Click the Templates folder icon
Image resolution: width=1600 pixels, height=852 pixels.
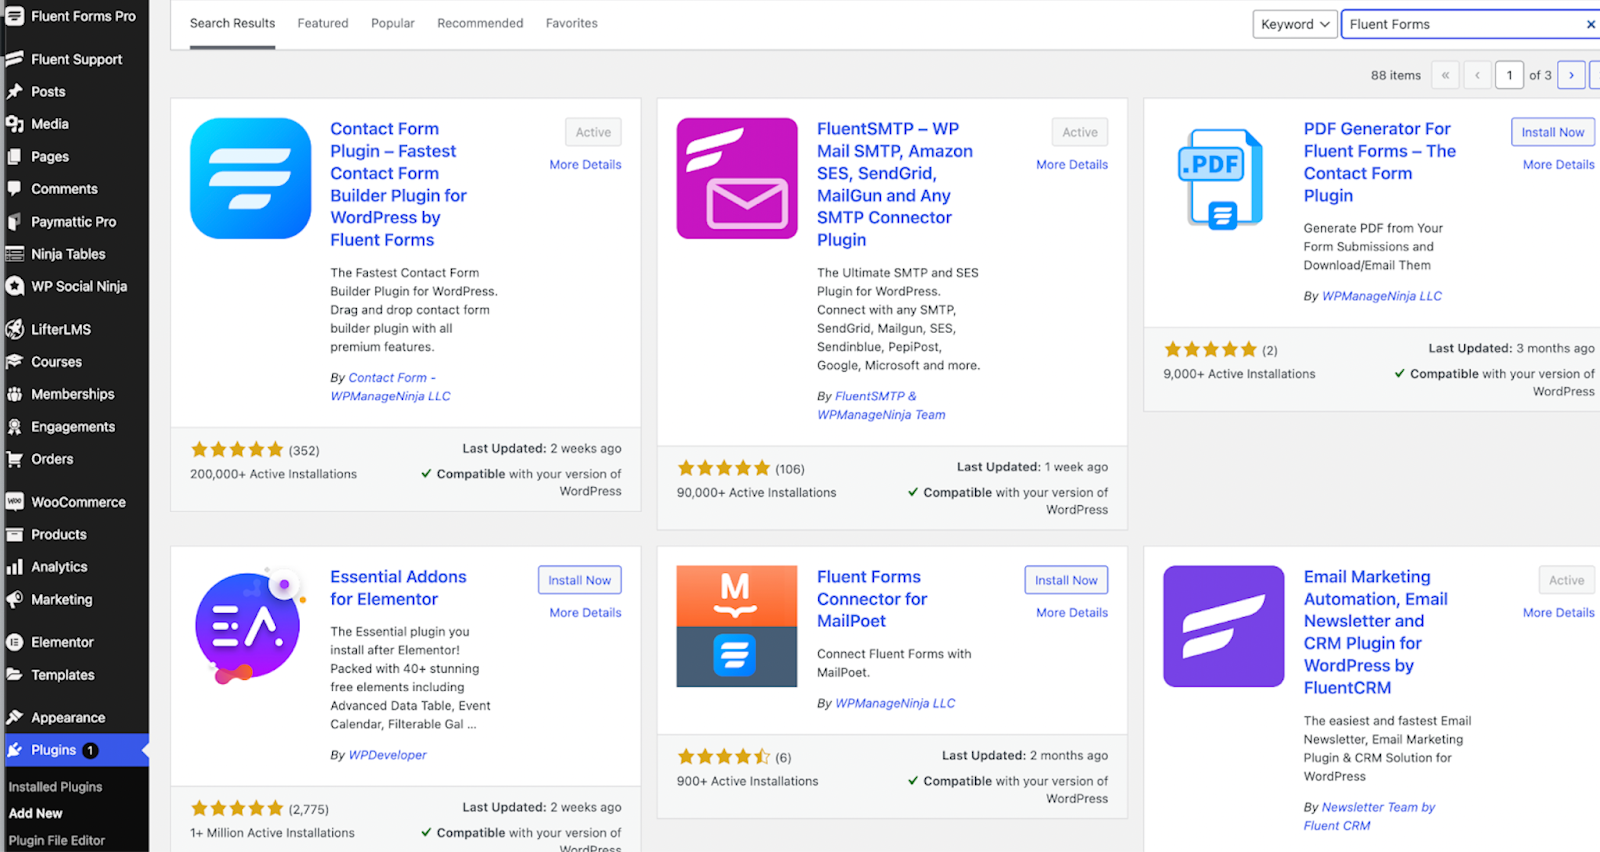point(14,675)
